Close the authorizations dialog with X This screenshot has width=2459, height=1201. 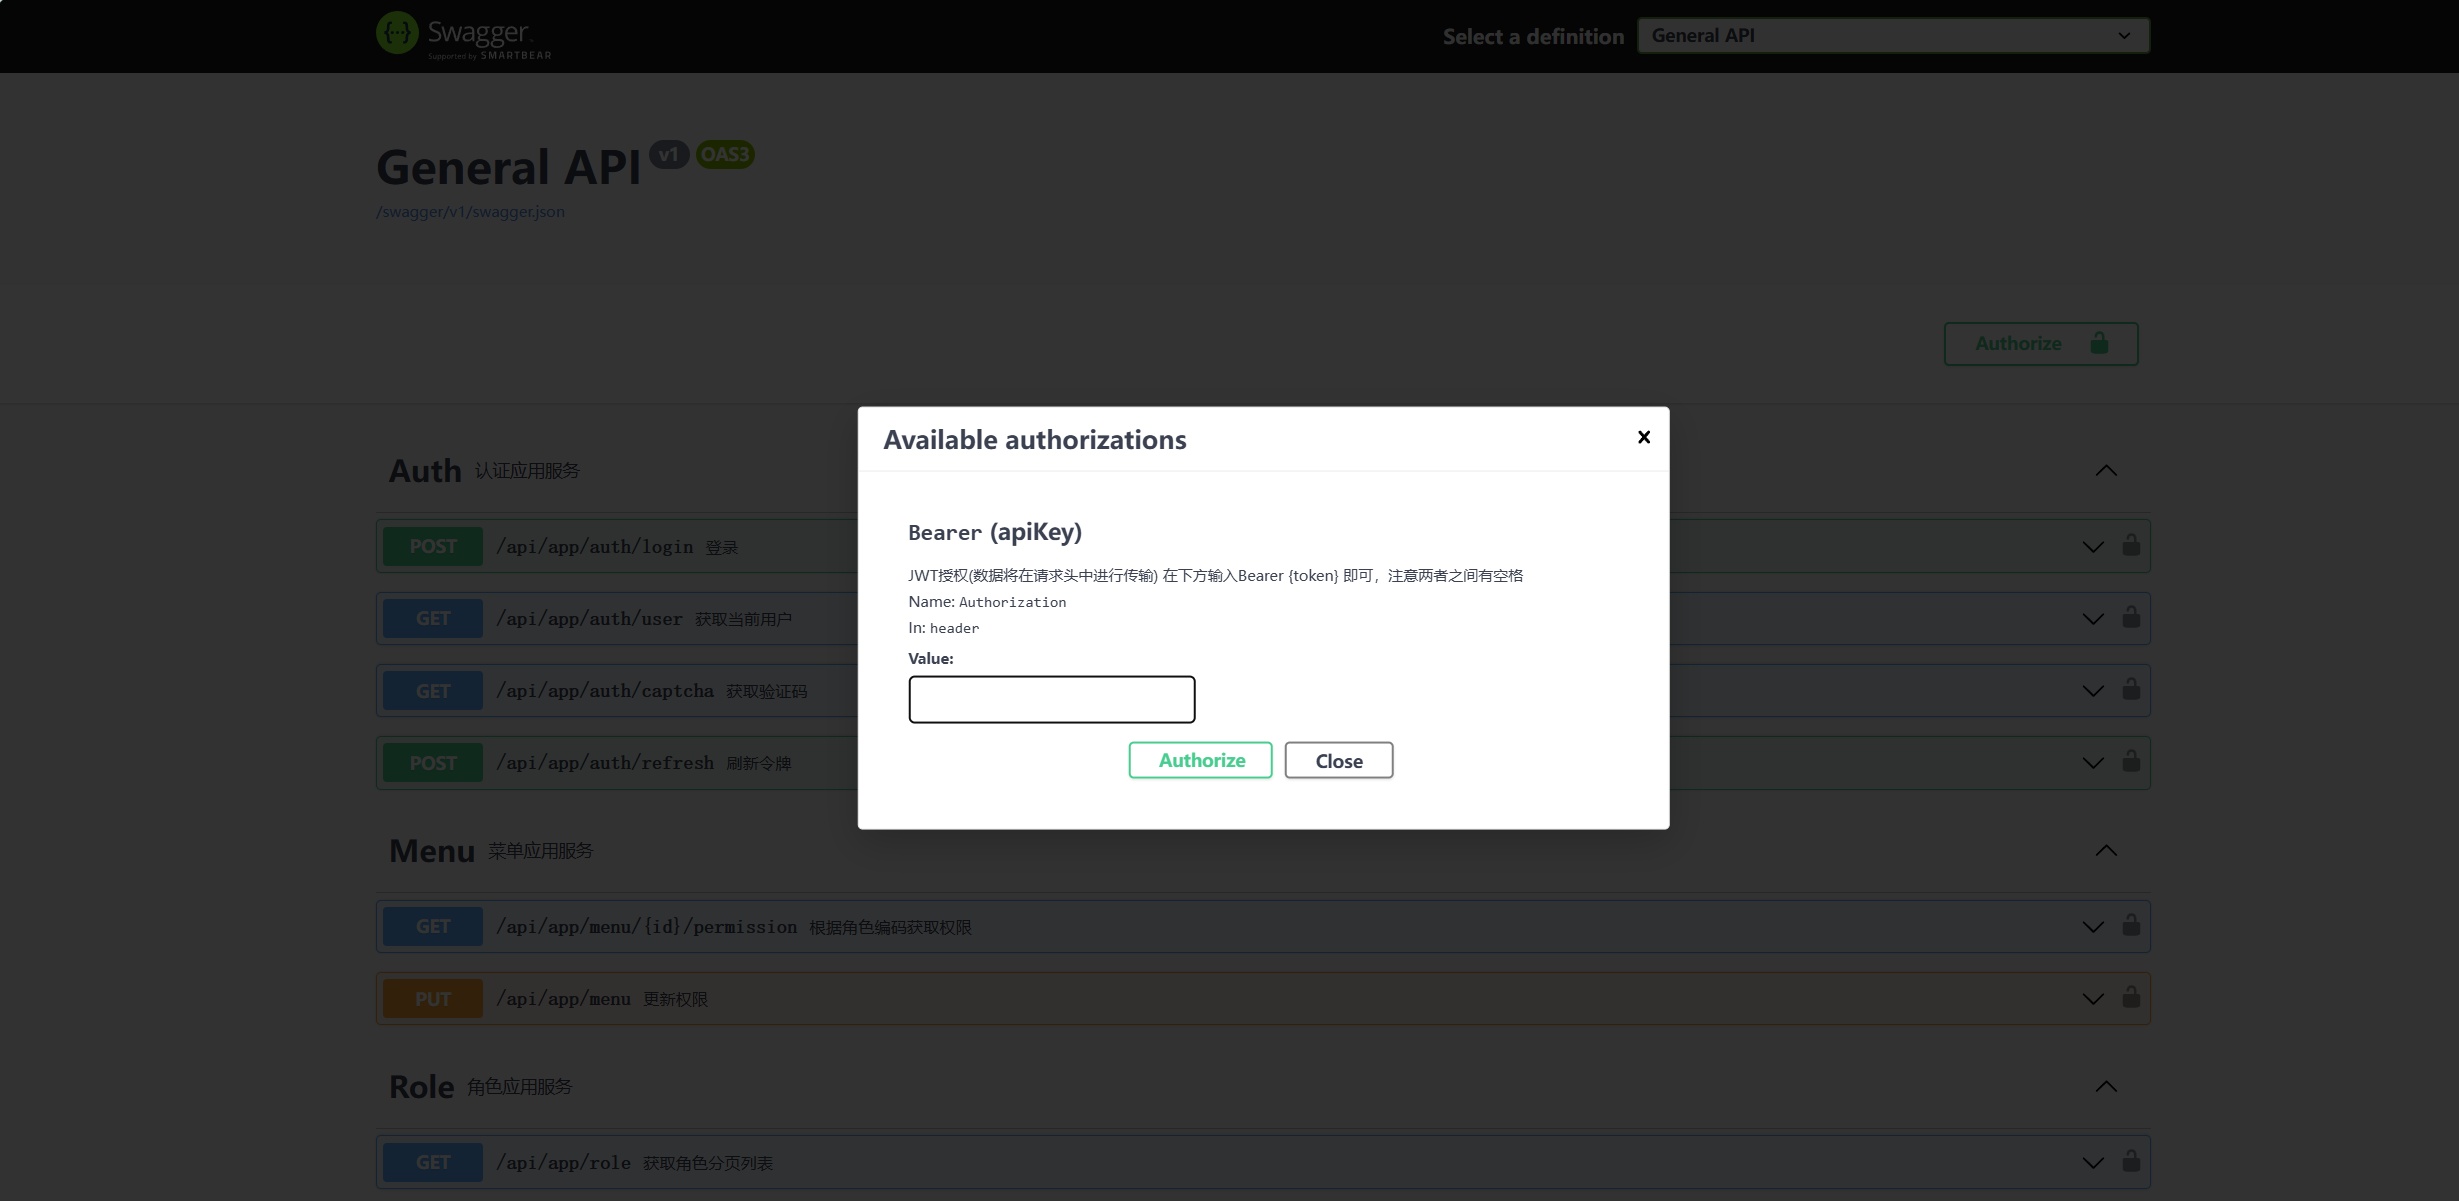click(x=1643, y=437)
